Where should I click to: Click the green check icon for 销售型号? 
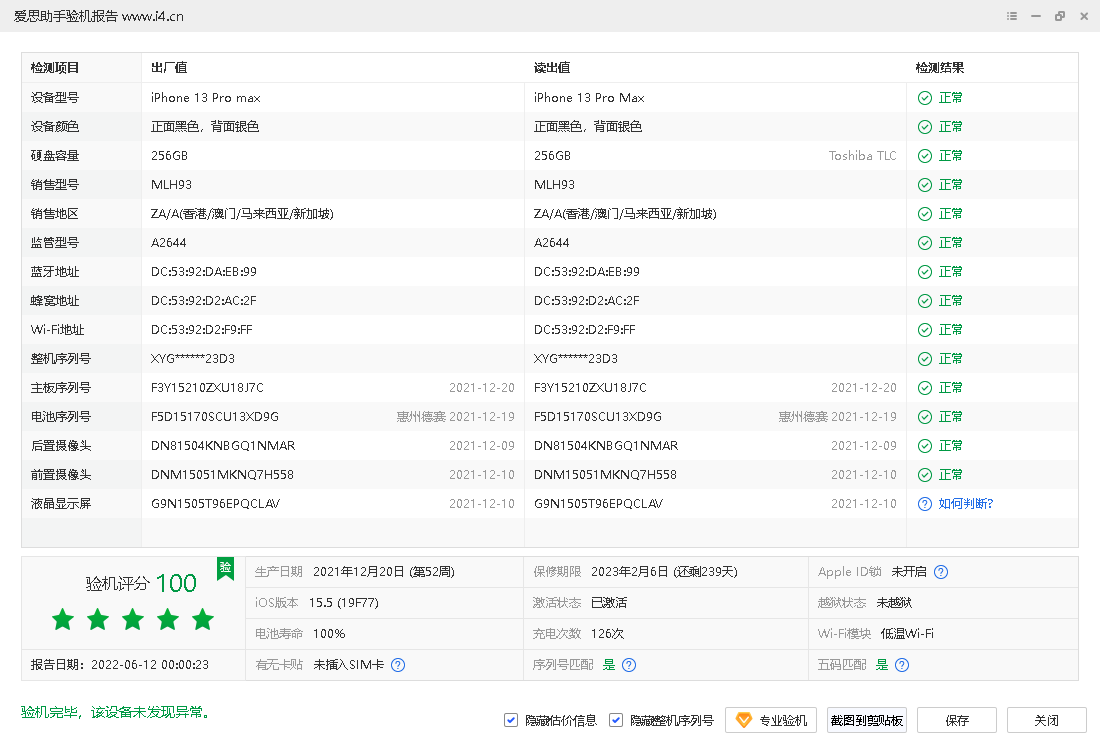click(925, 184)
